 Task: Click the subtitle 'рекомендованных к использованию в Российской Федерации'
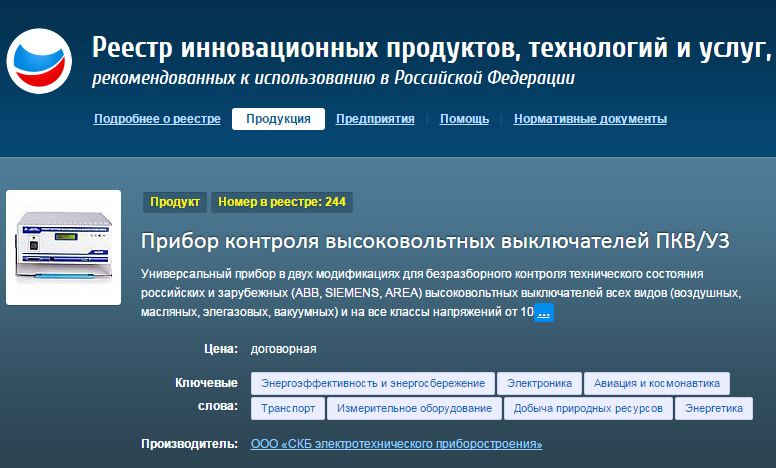(x=334, y=78)
